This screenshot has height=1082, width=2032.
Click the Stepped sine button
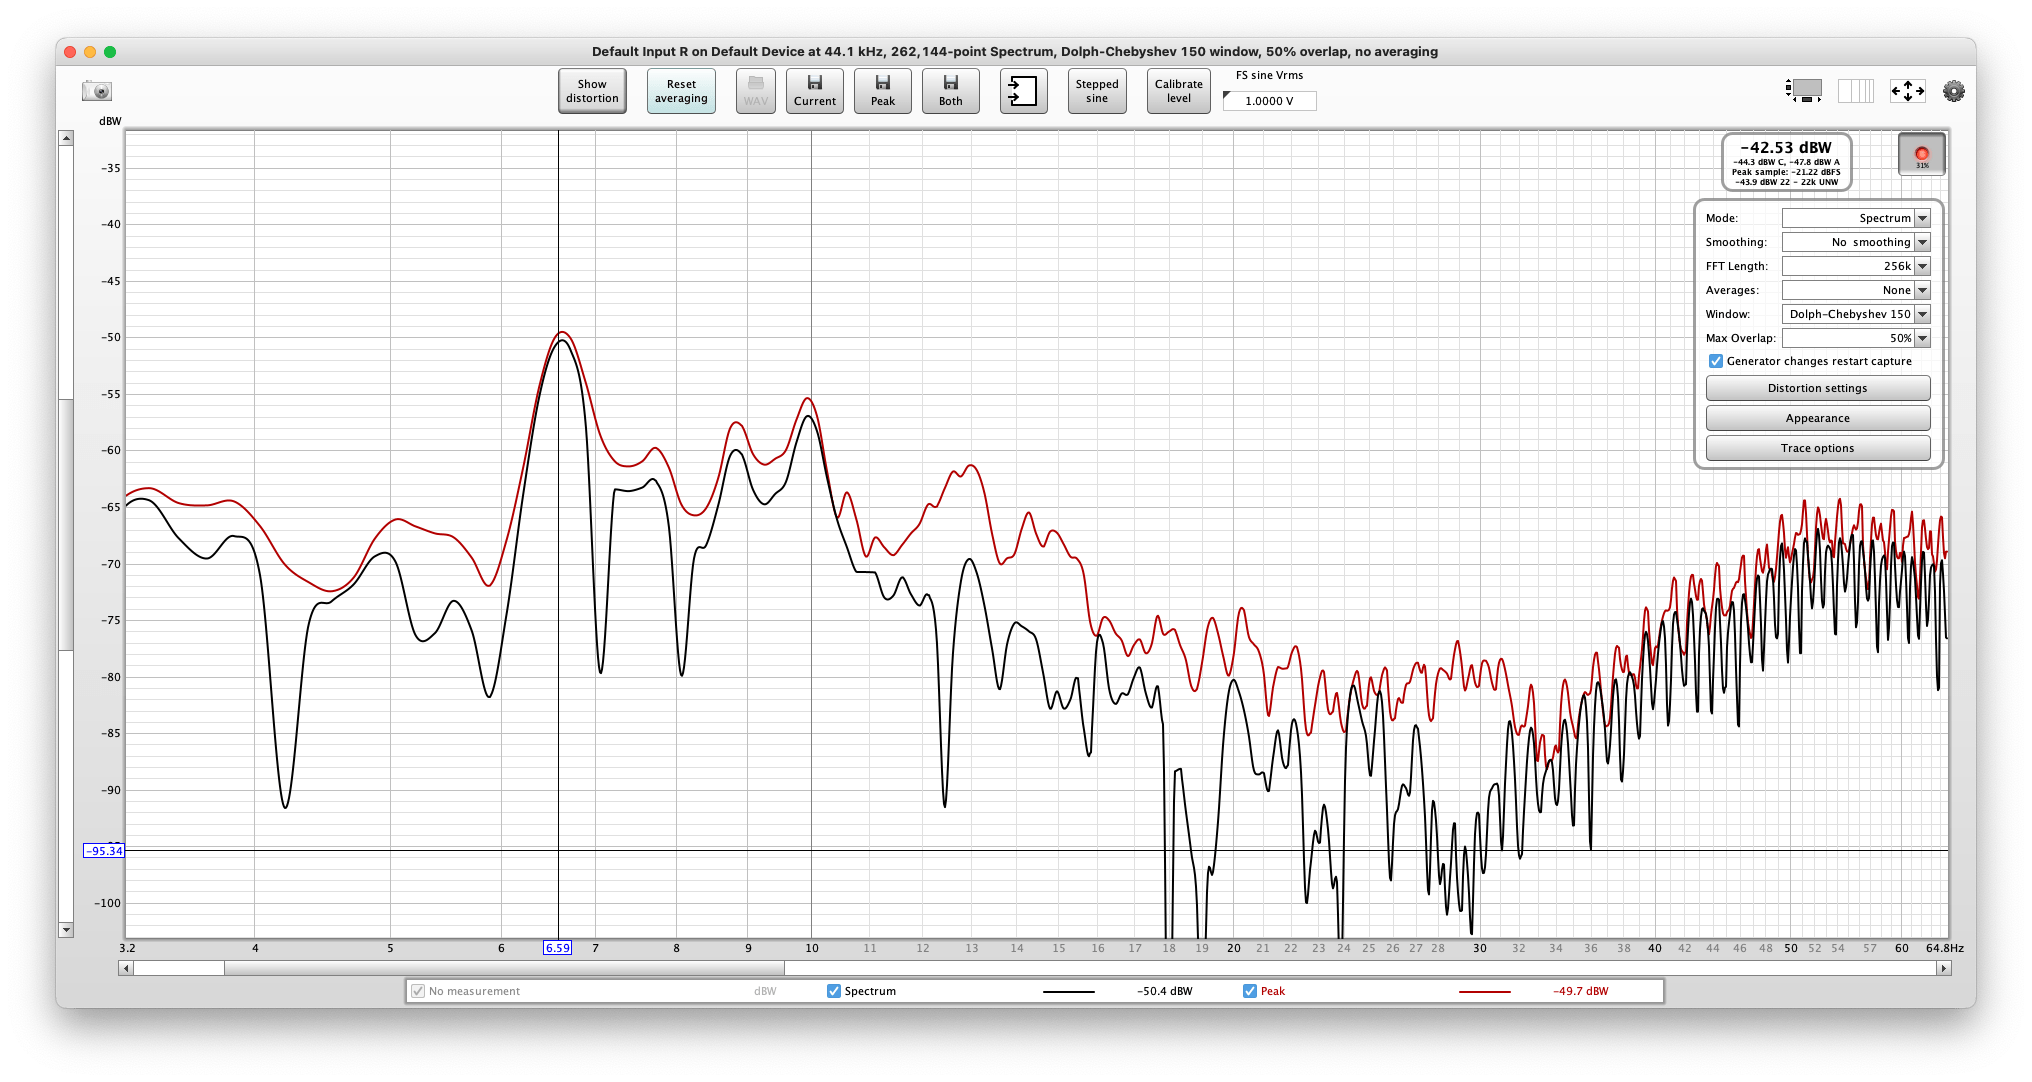pyautogui.click(x=1097, y=91)
